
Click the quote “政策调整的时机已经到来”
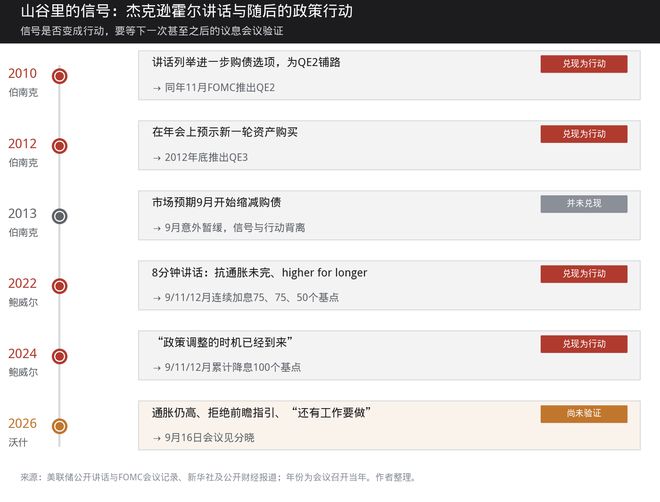(x=225, y=342)
